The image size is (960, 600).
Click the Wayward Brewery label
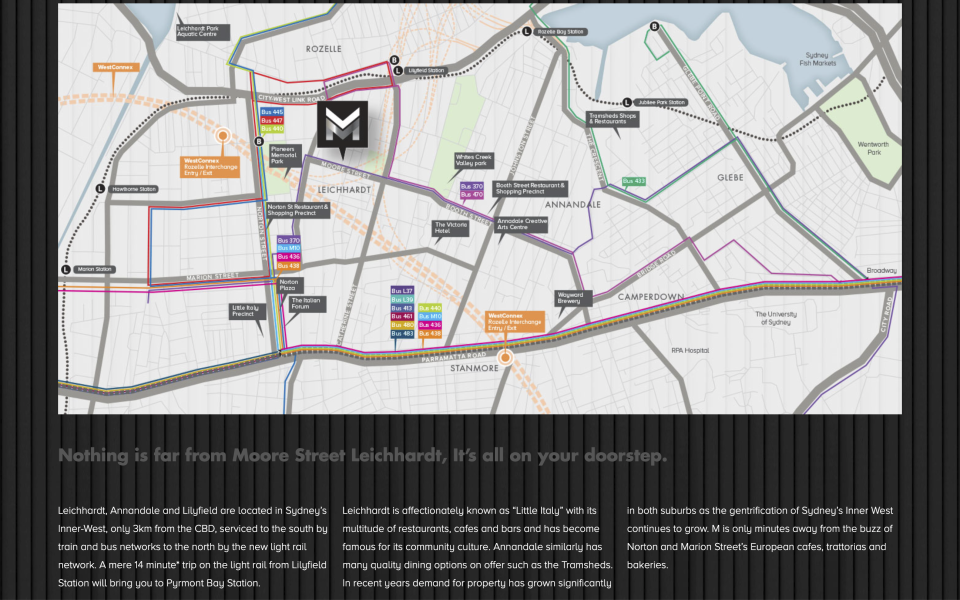click(572, 298)
